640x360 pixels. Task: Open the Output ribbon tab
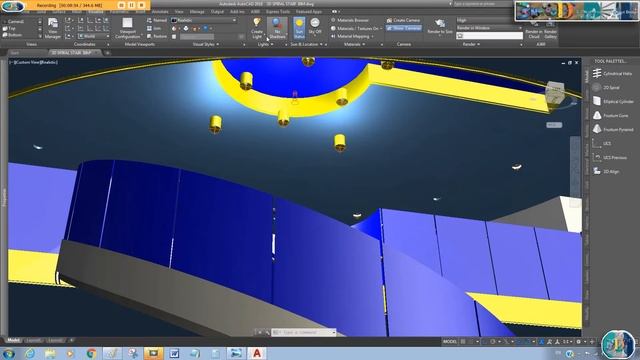(217, 12)
